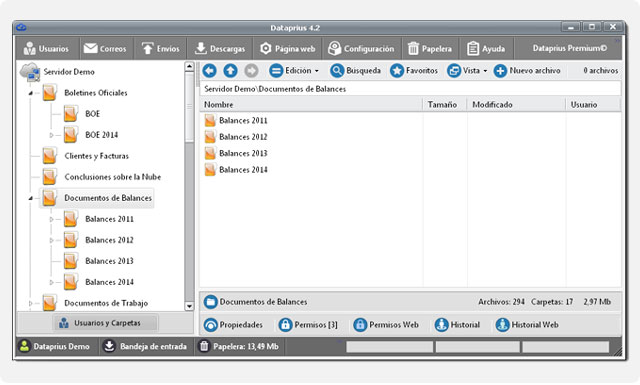Open Permisos Web settings
Screen dimensions: 640x385
click(386, 325)
